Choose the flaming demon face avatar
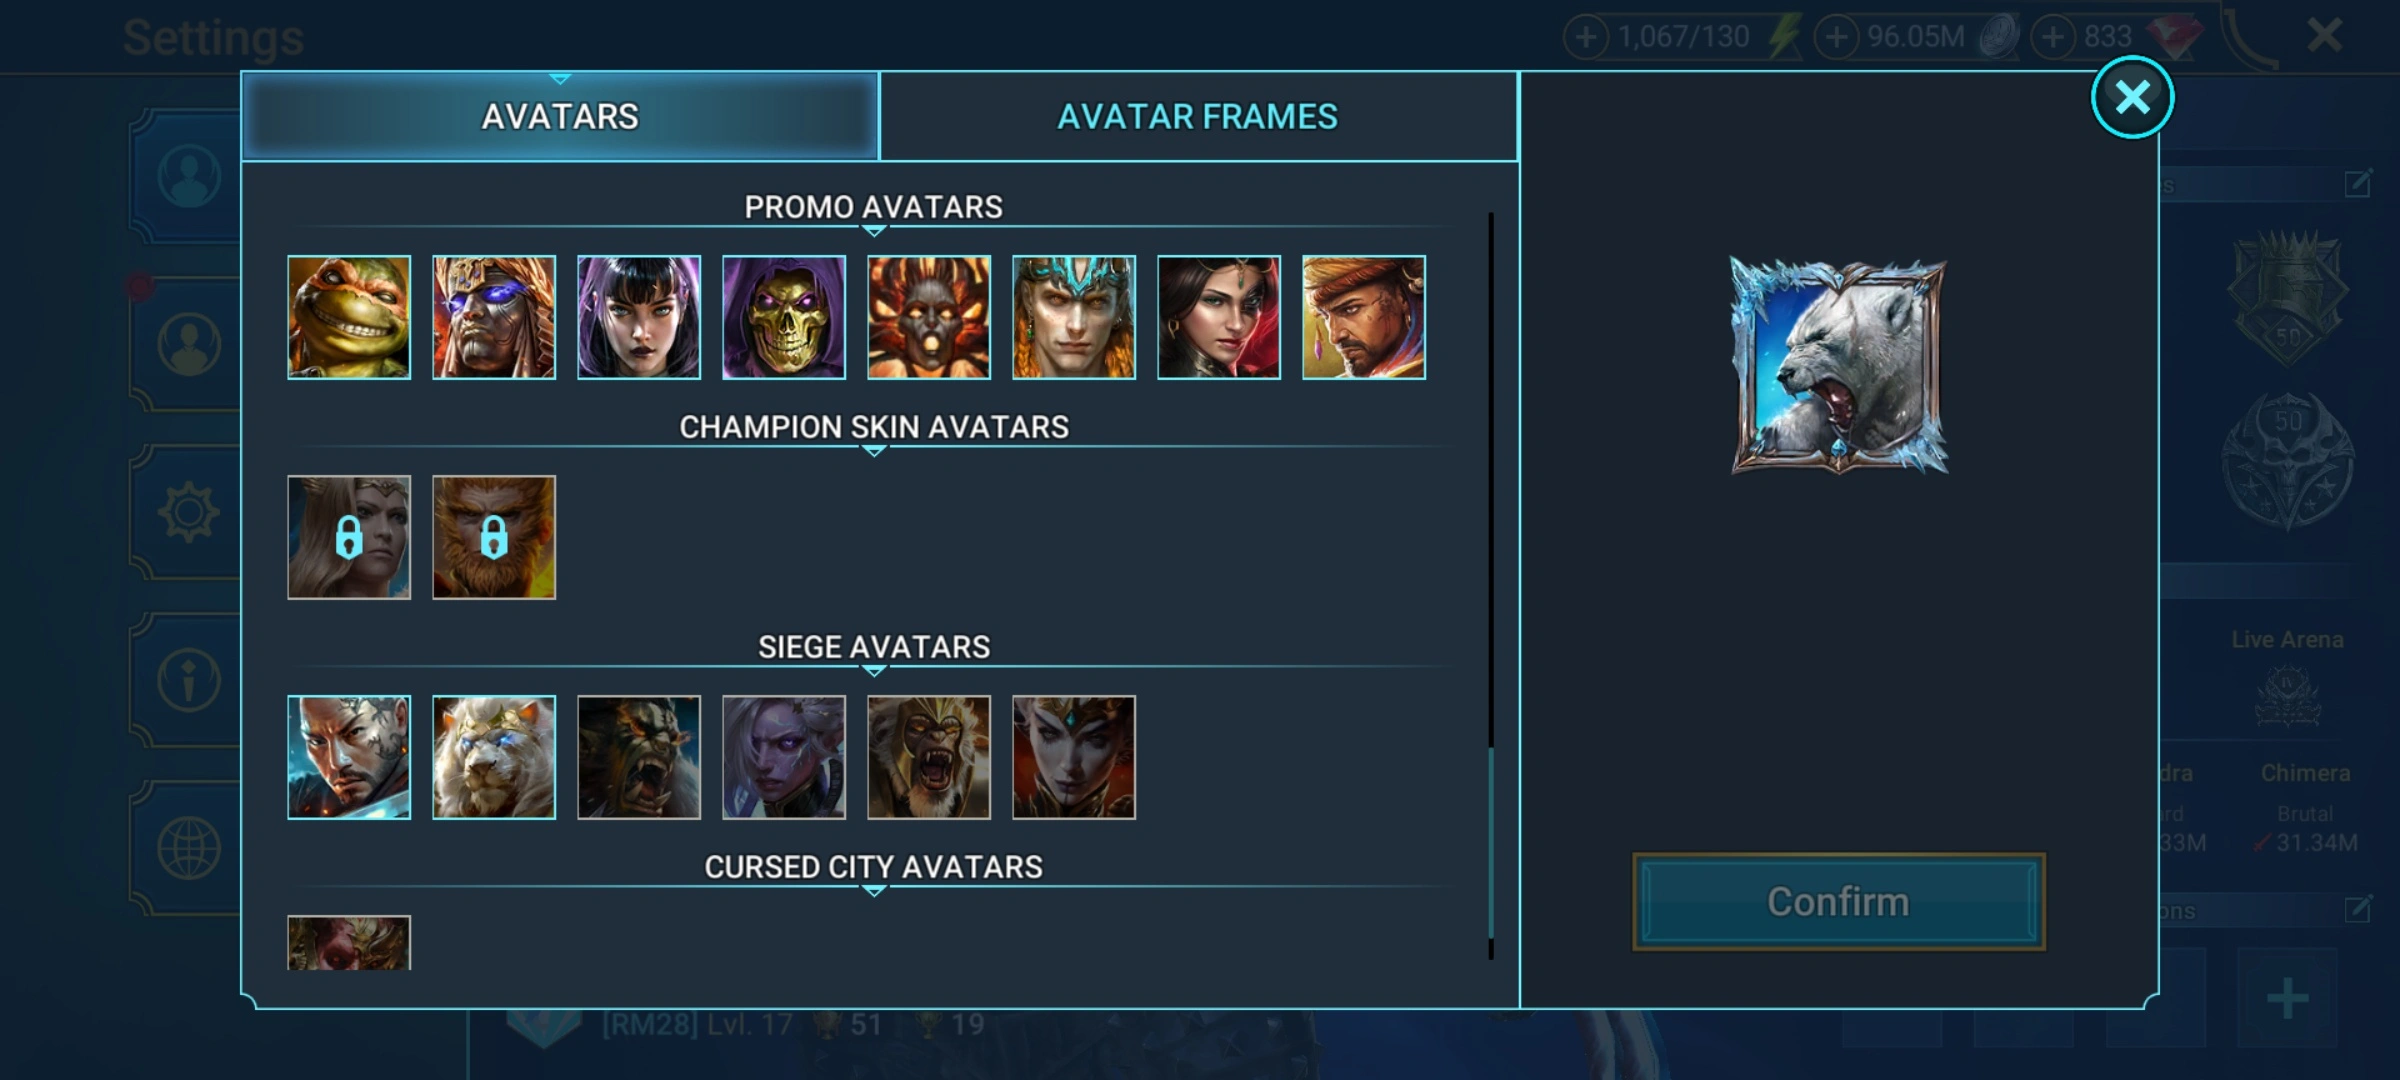 929,317
